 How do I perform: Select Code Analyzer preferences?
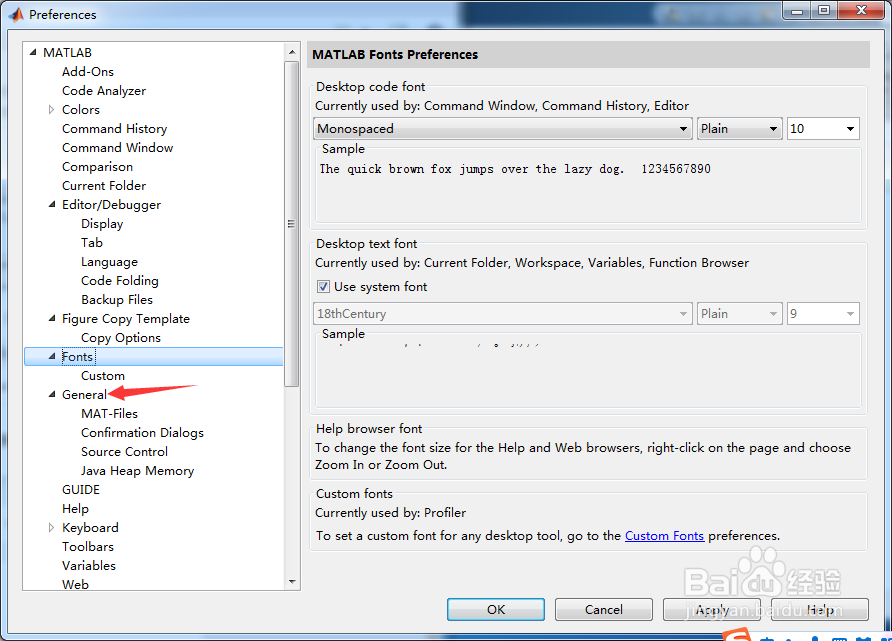104,90
